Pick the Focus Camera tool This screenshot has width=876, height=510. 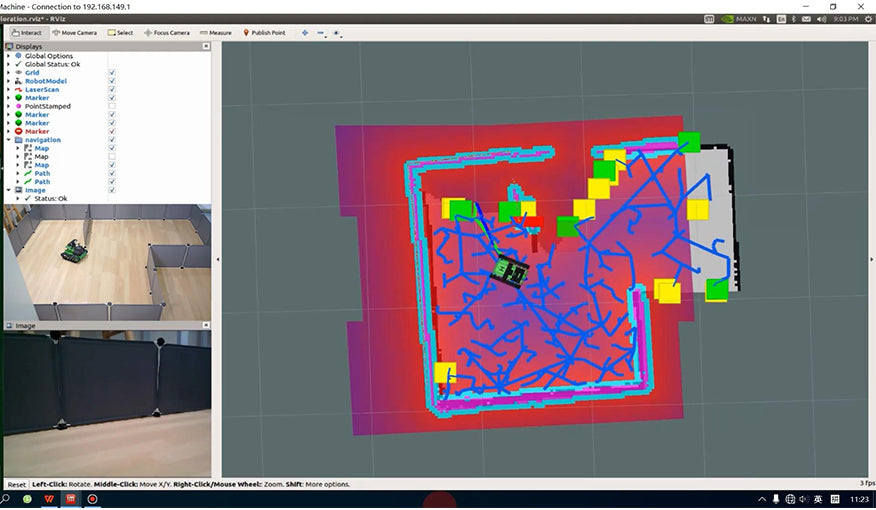click(x=167, y=32)
